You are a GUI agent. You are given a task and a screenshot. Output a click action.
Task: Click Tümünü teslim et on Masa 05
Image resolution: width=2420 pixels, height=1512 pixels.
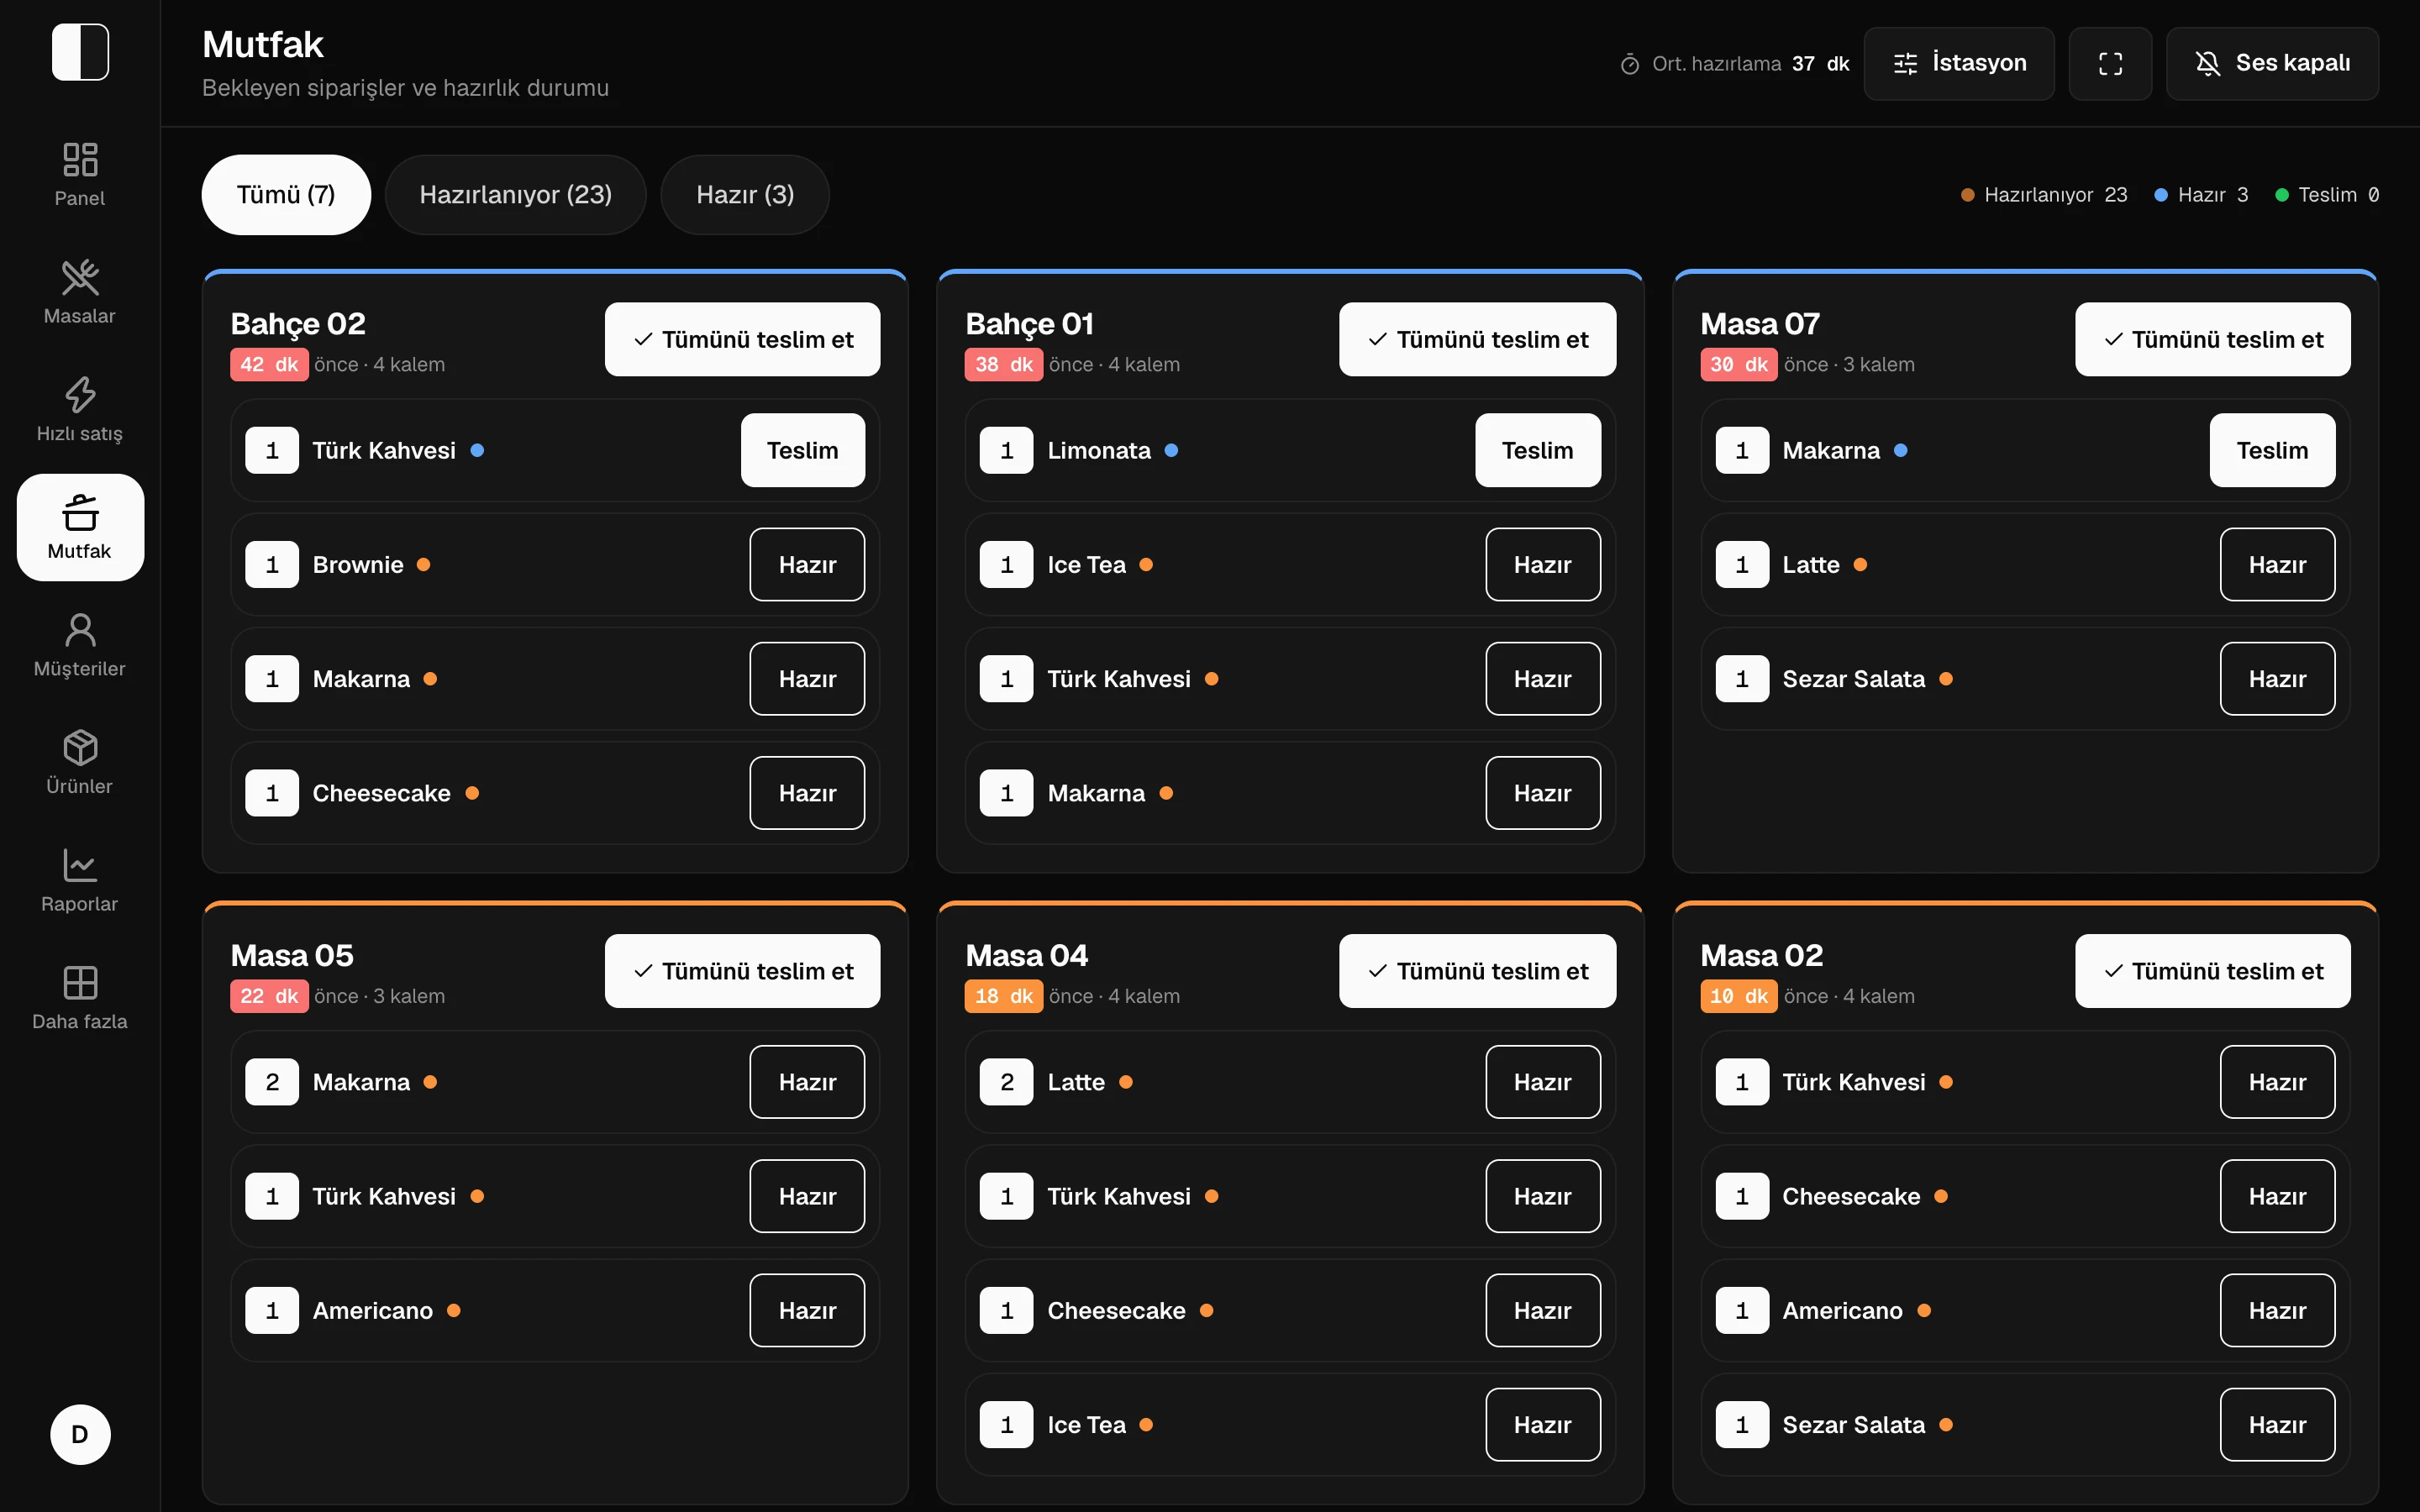(x=742, y=971)
